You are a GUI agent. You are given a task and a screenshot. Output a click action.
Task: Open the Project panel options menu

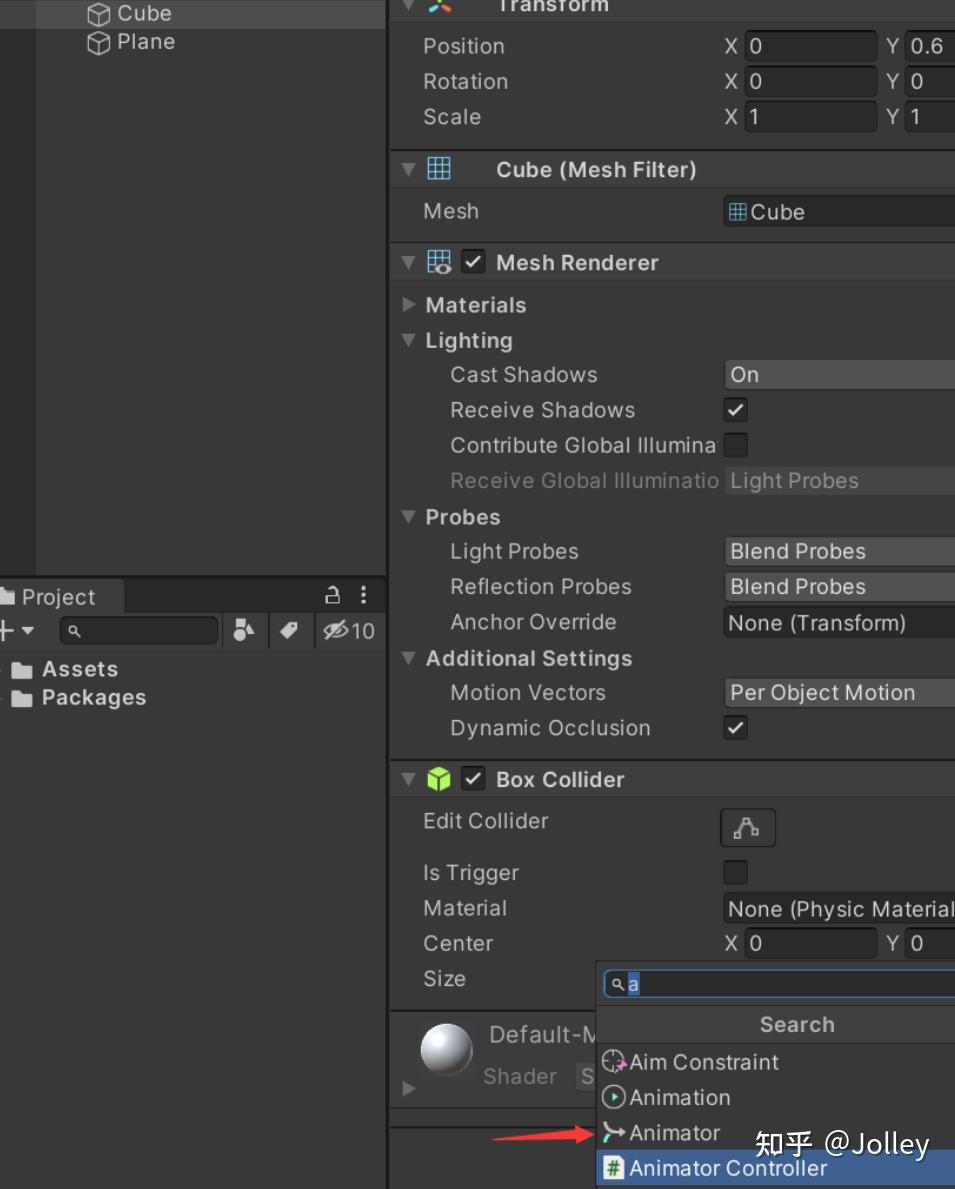(x=363, y=595)
